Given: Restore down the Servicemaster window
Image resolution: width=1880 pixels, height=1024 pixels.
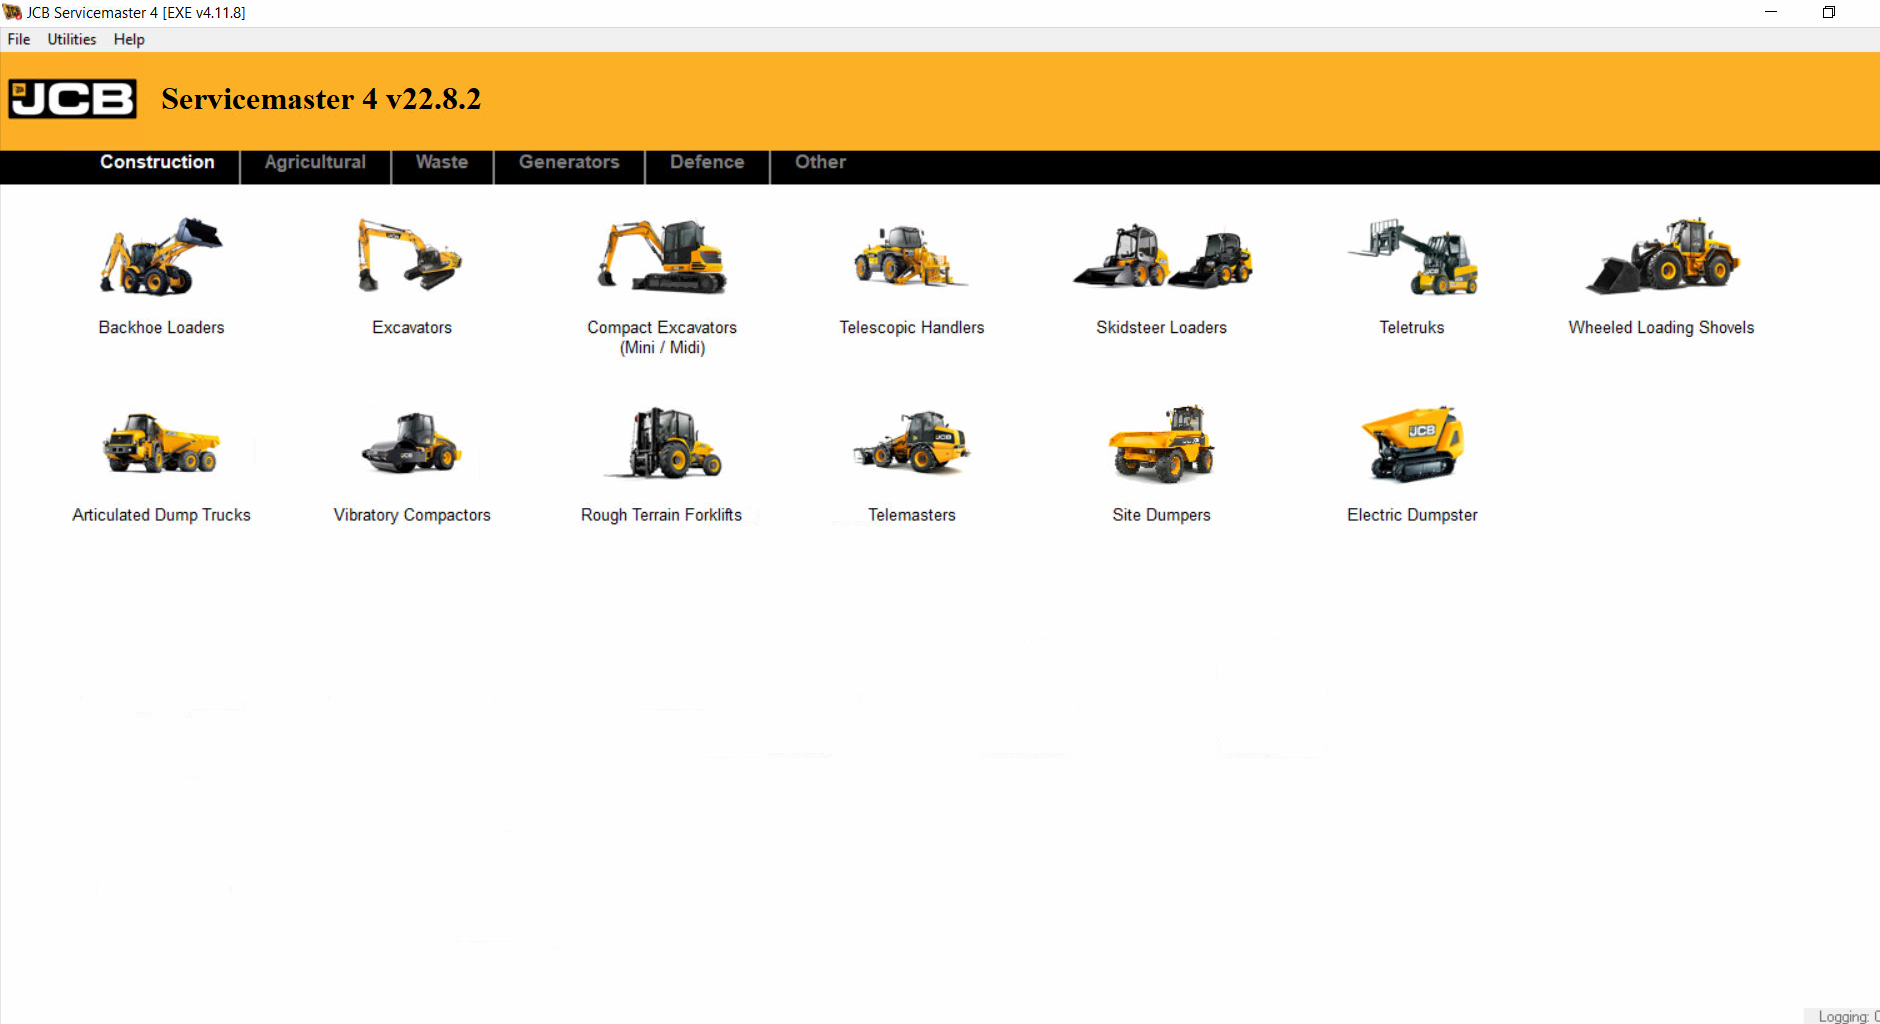Looking at the screenshot, I should click(x=1828, y=12).
